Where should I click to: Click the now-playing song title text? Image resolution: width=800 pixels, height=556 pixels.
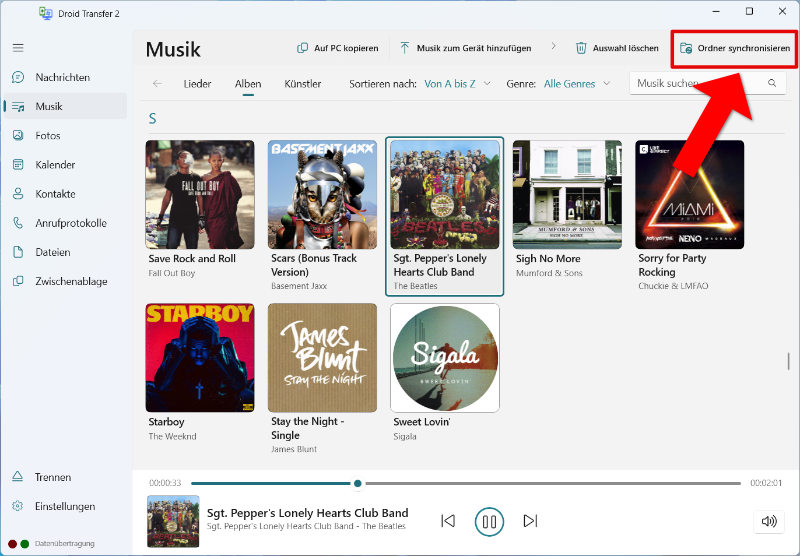pos(307,513)
